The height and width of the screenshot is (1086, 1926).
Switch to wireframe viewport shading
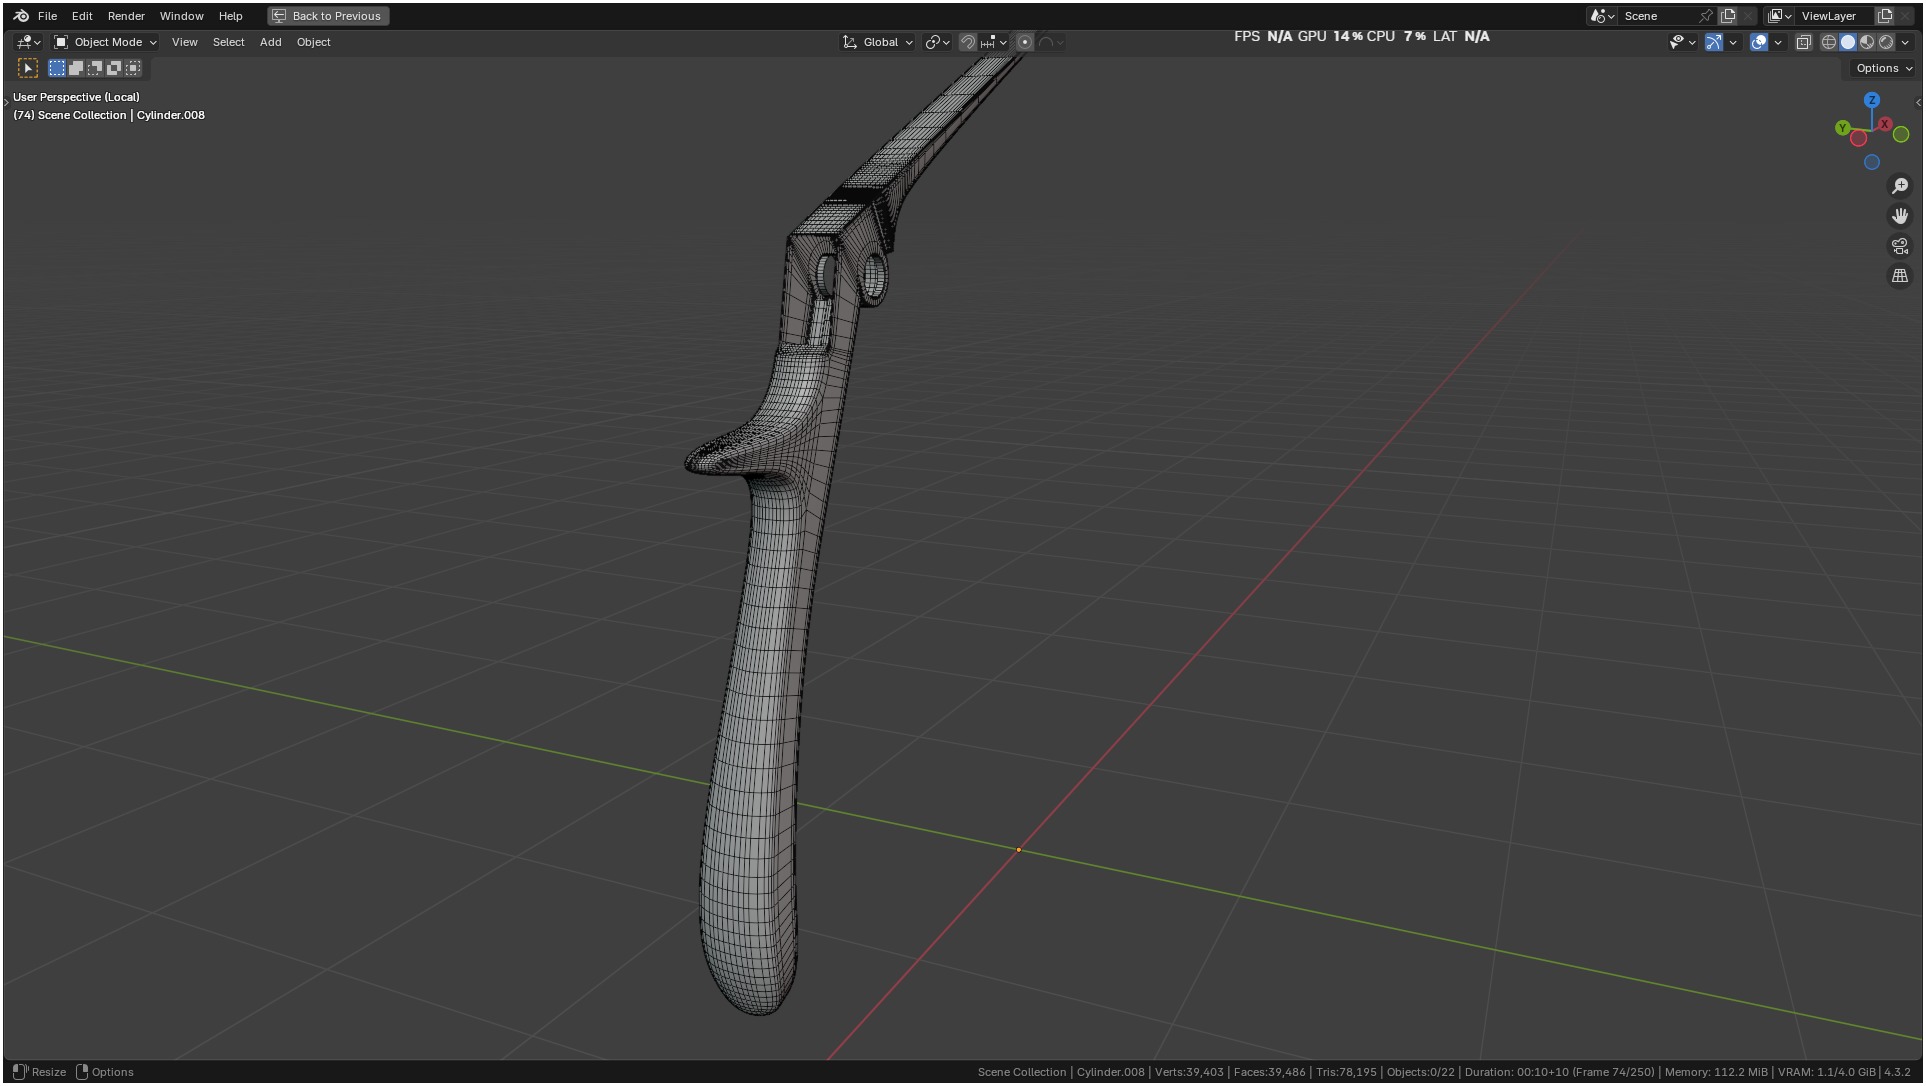[1829, 42]
